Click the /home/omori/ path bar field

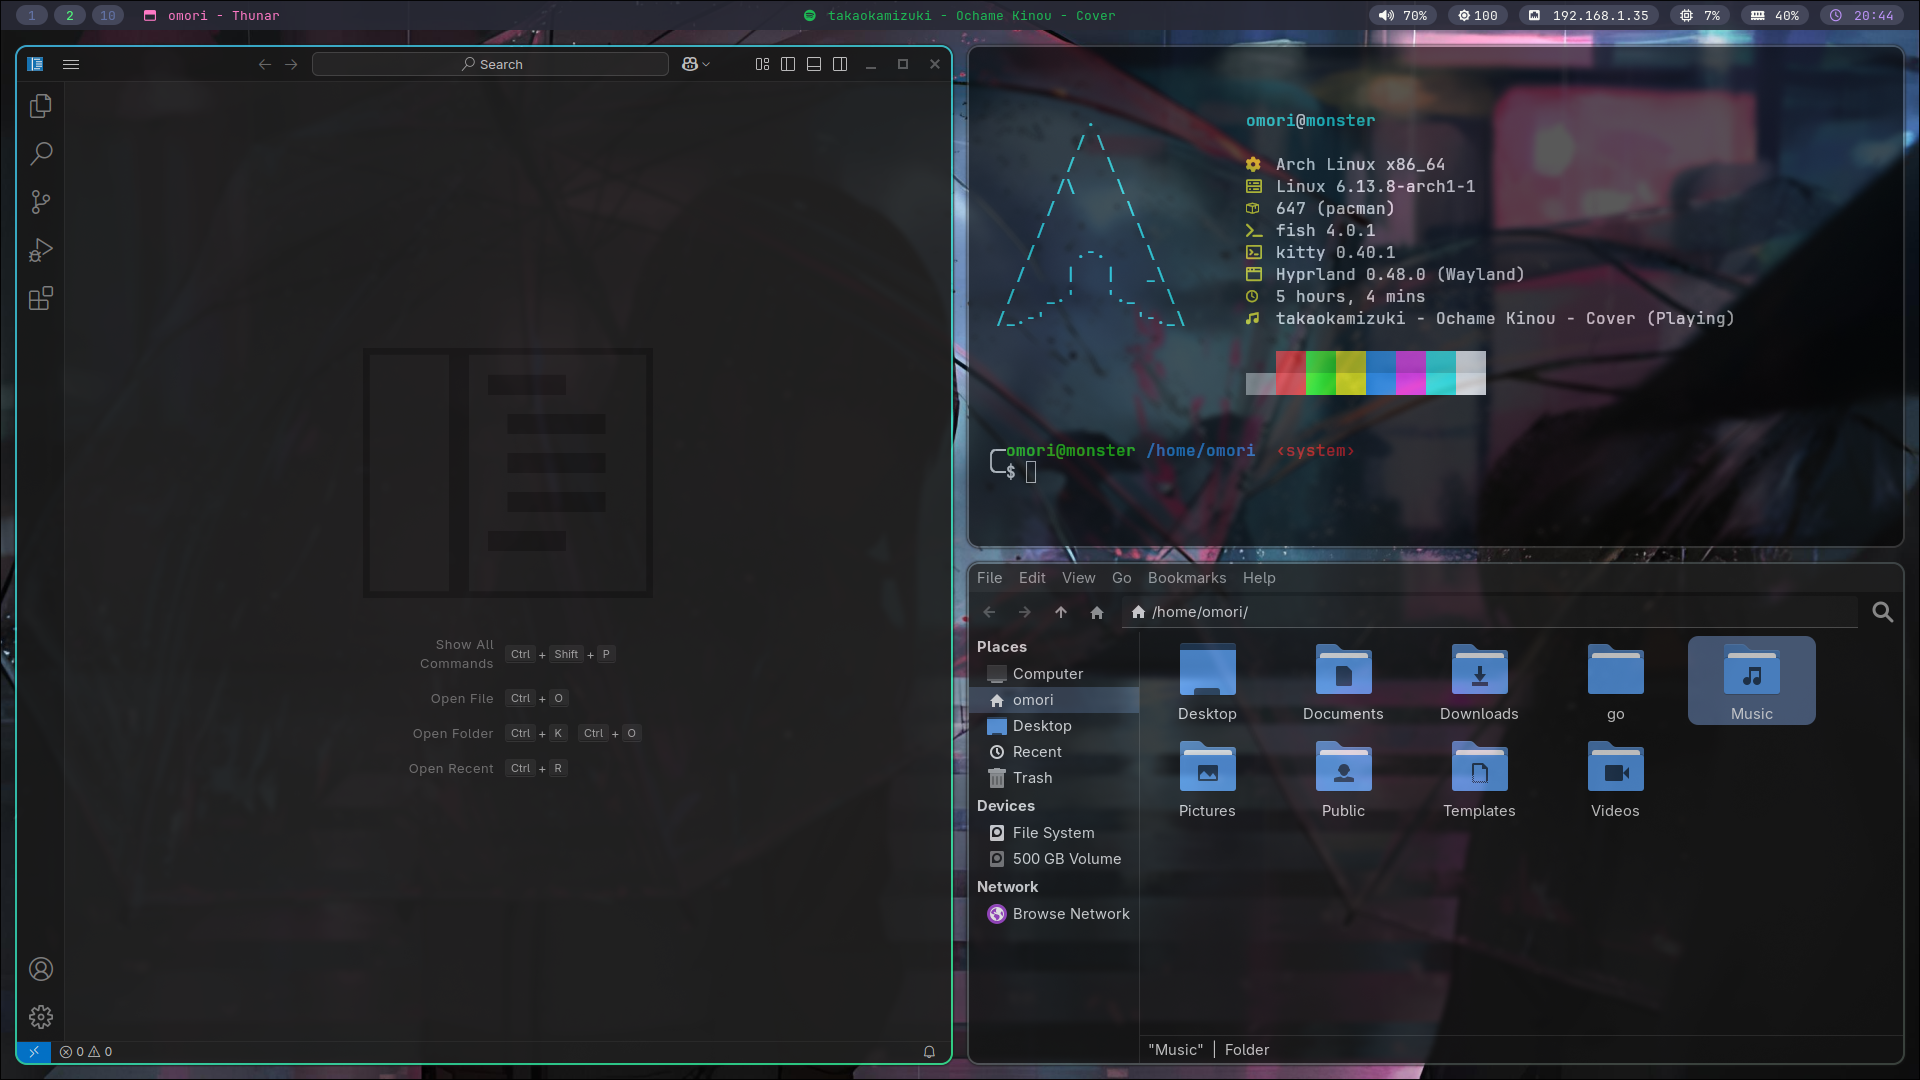[1490, 612]
